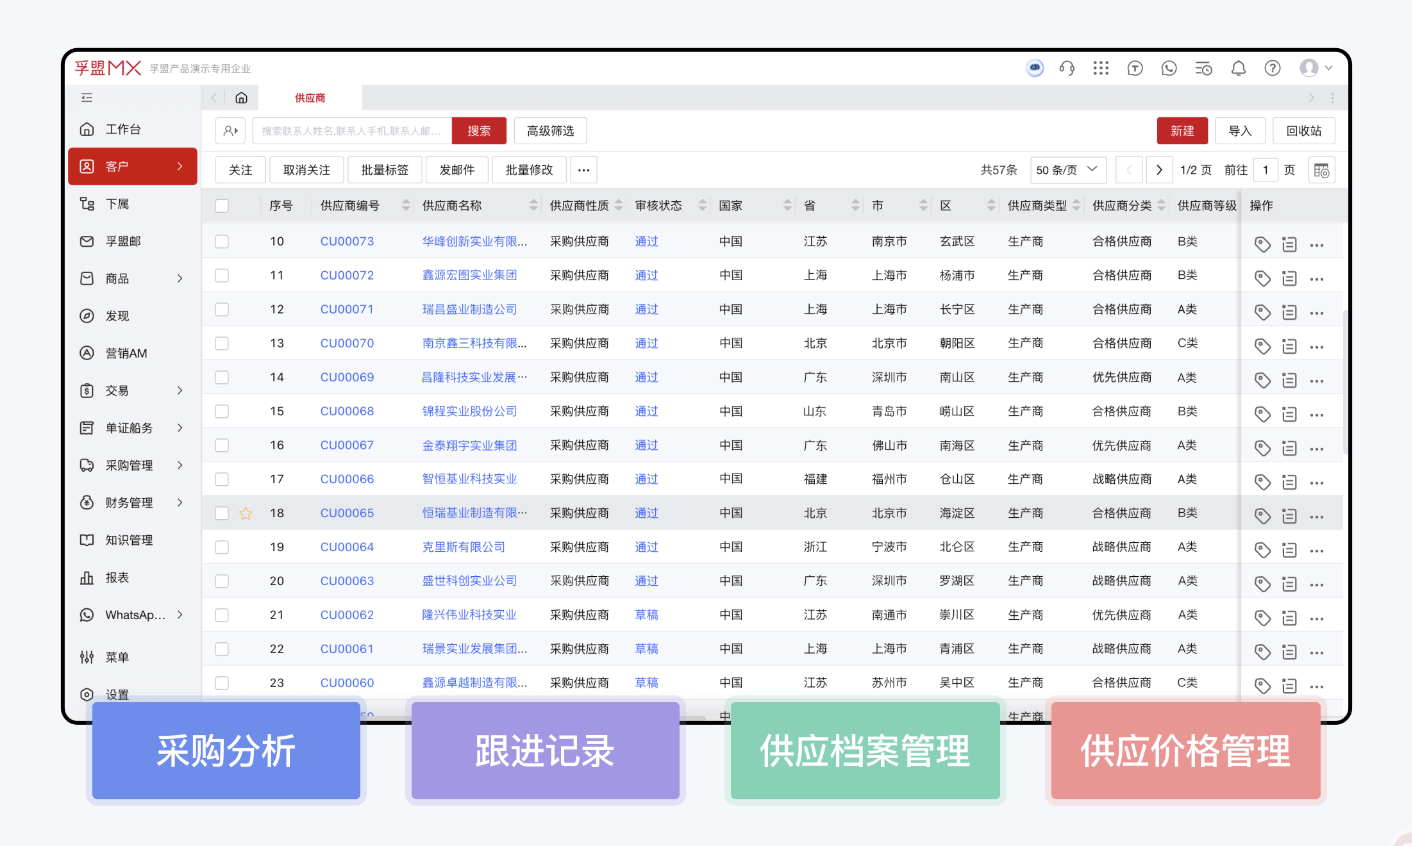This screenshot has height=846, width=1412.
Task: Open the log/record icon in row CU00072
Action: pyautogui.click(x=1289, y=275)
